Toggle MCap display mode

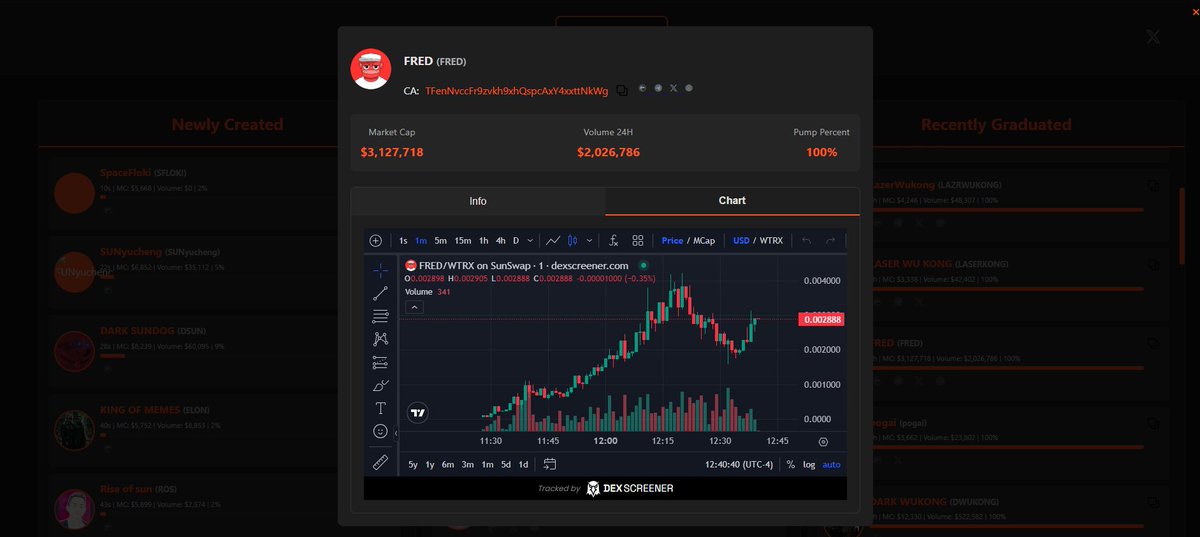click(x=704, y=241)
